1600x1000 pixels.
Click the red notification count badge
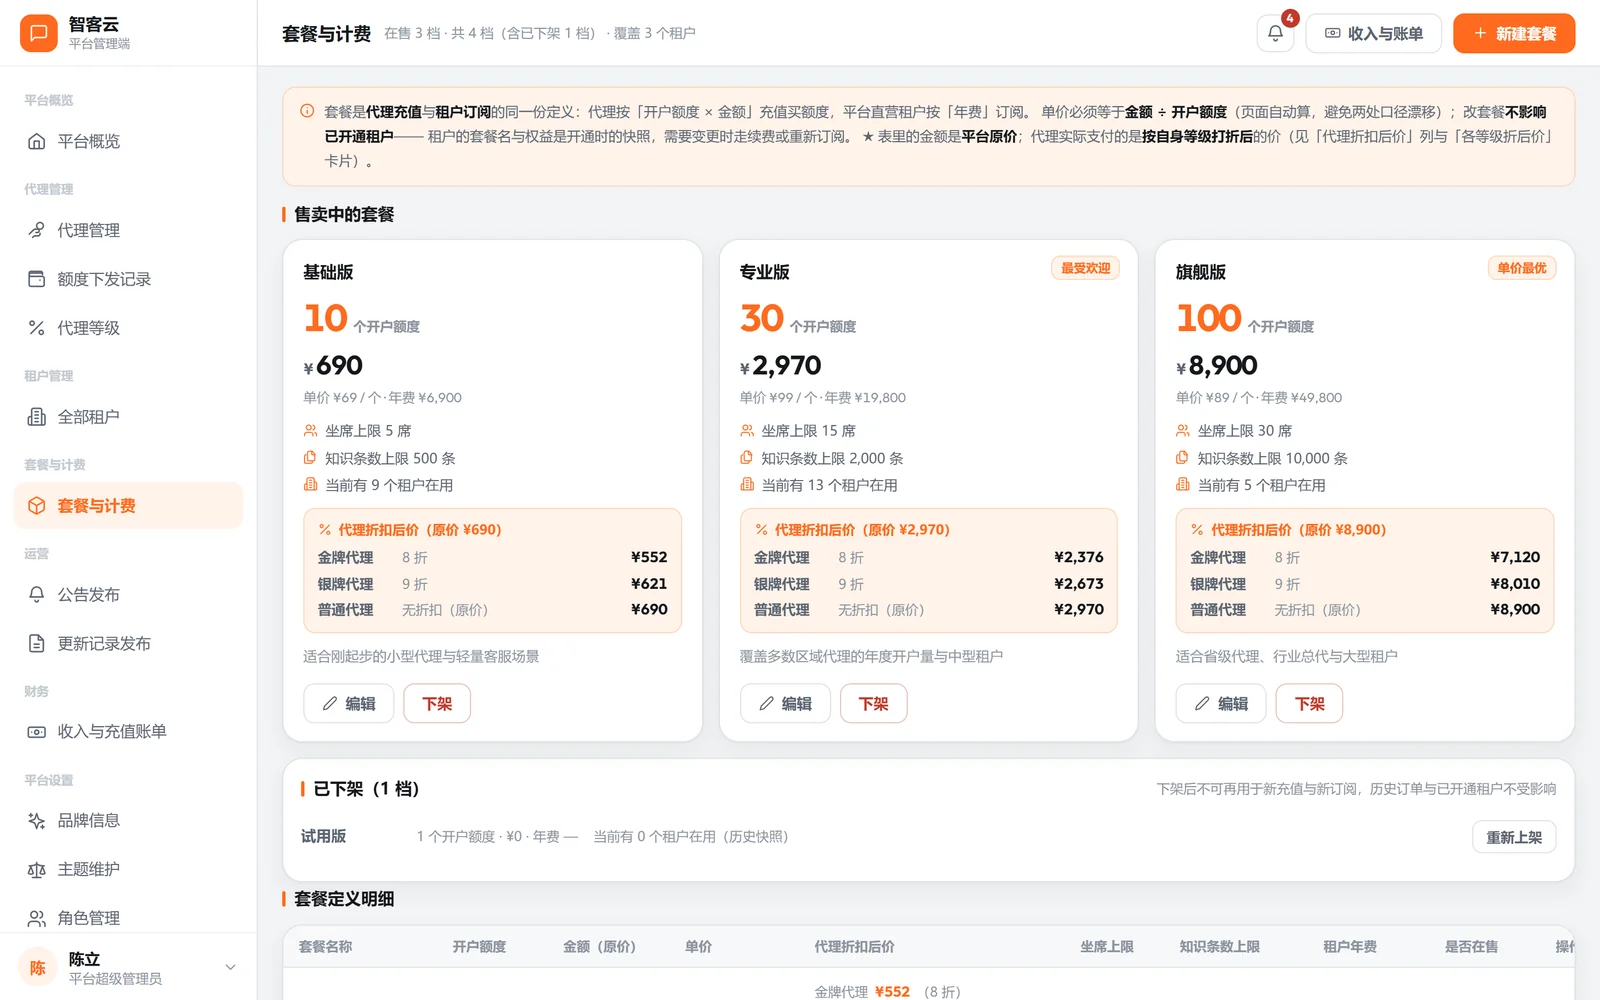[1290, 18]
